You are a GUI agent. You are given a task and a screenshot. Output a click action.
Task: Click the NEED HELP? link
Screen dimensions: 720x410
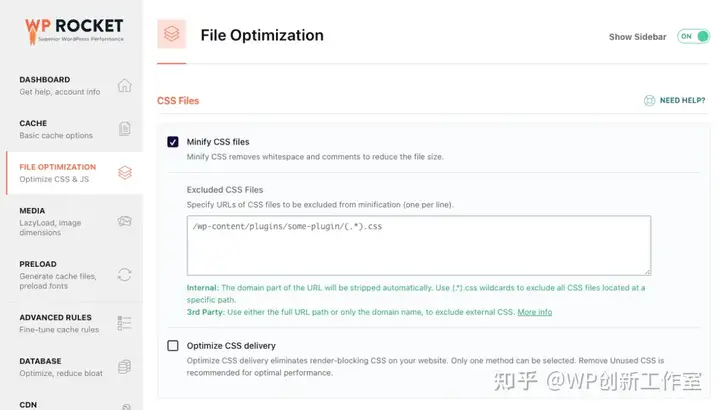pyautogui.click(x=682, y=101)
